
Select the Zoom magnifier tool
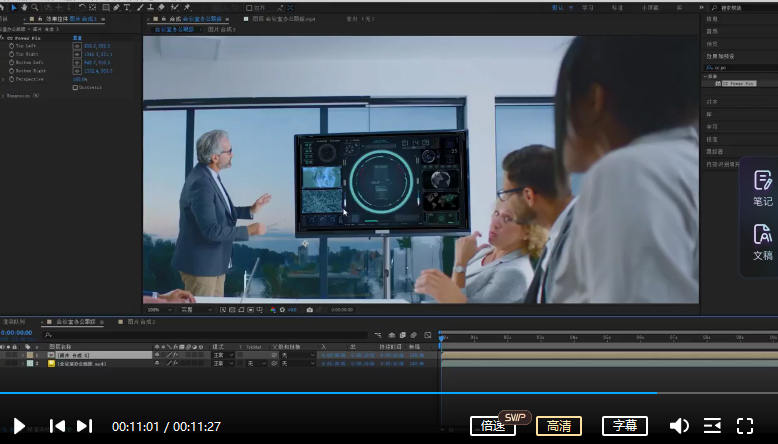[36, 7]
